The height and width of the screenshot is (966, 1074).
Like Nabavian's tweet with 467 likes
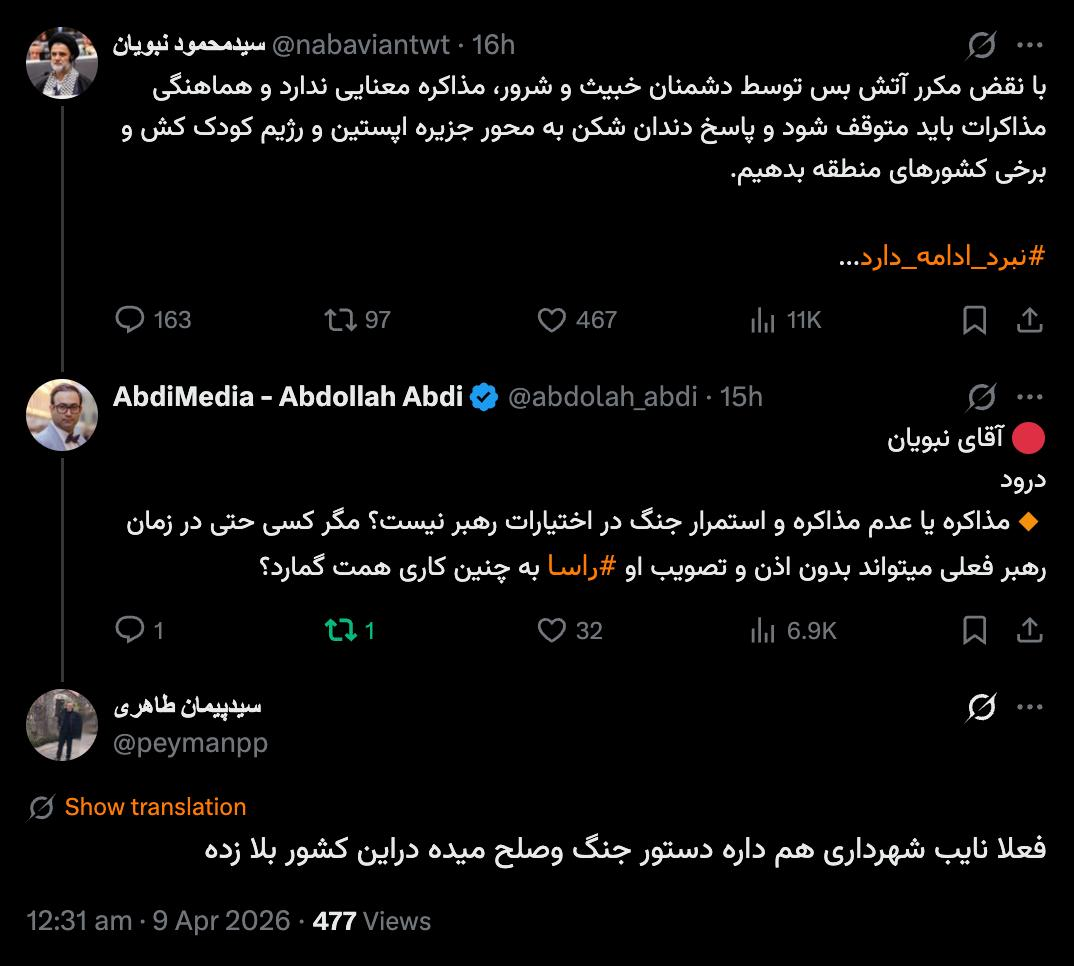pos(552,319)
